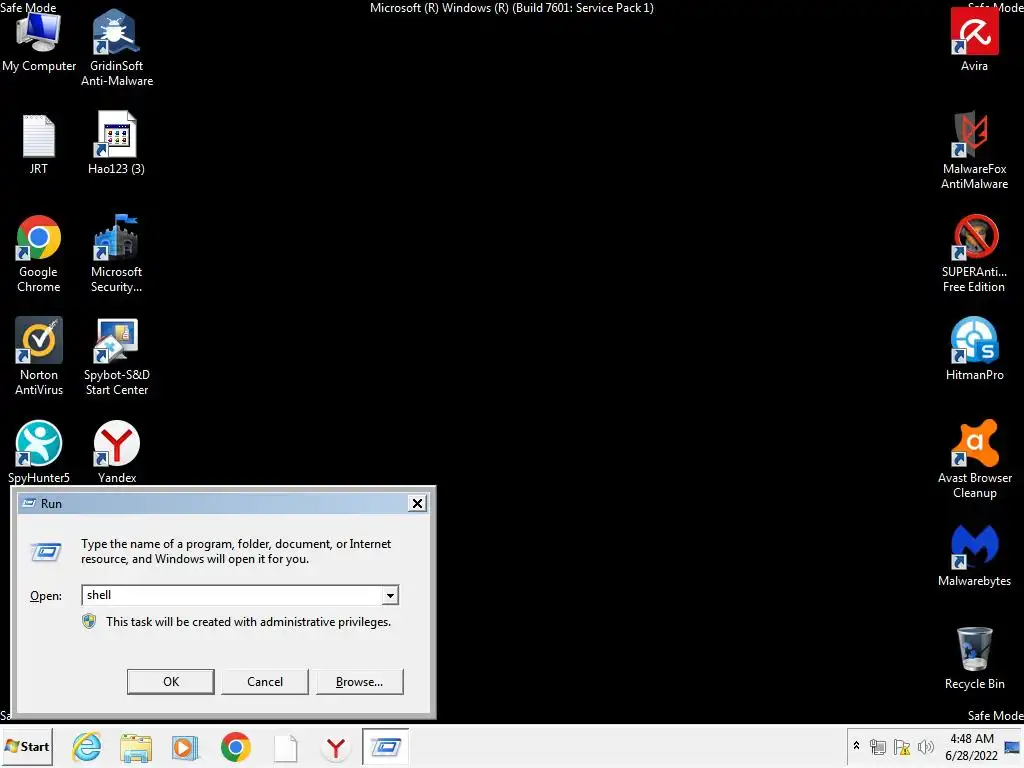Open Malwarebytes desktop shortcut
Screen dimensions: 1024x768
click(x=974, y=555)
